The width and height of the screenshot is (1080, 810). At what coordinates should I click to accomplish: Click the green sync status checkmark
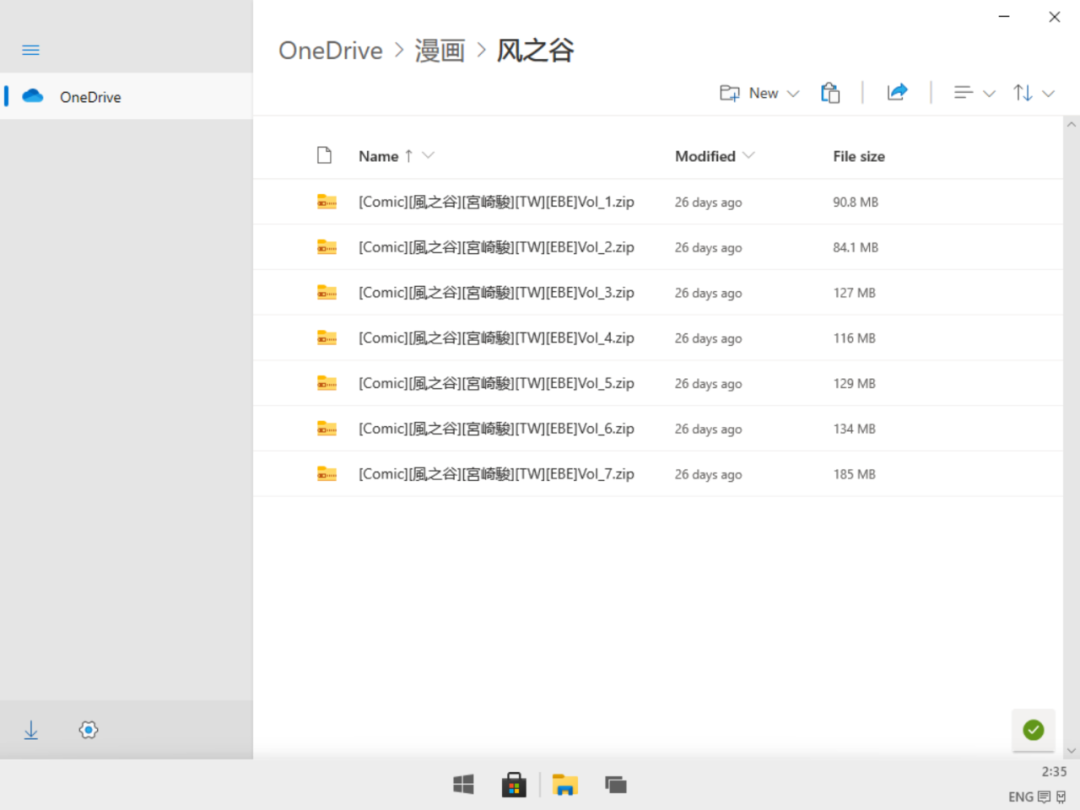tap(1033, 730)
